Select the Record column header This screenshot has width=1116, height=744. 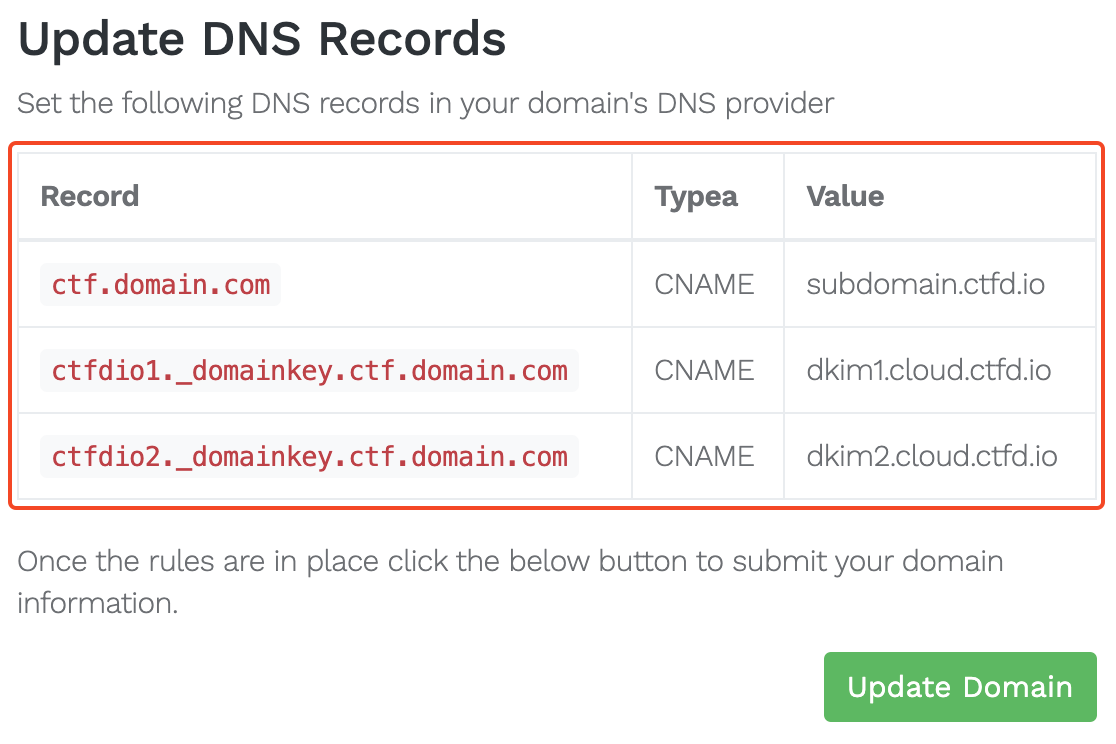point(90,196)
